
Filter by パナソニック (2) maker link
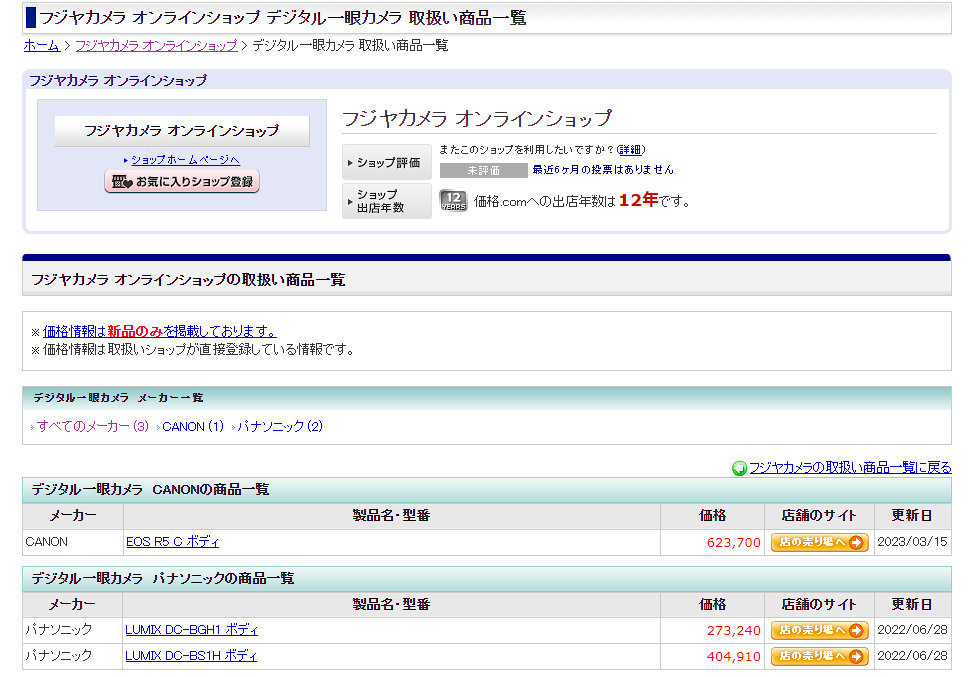coord(280,427)
